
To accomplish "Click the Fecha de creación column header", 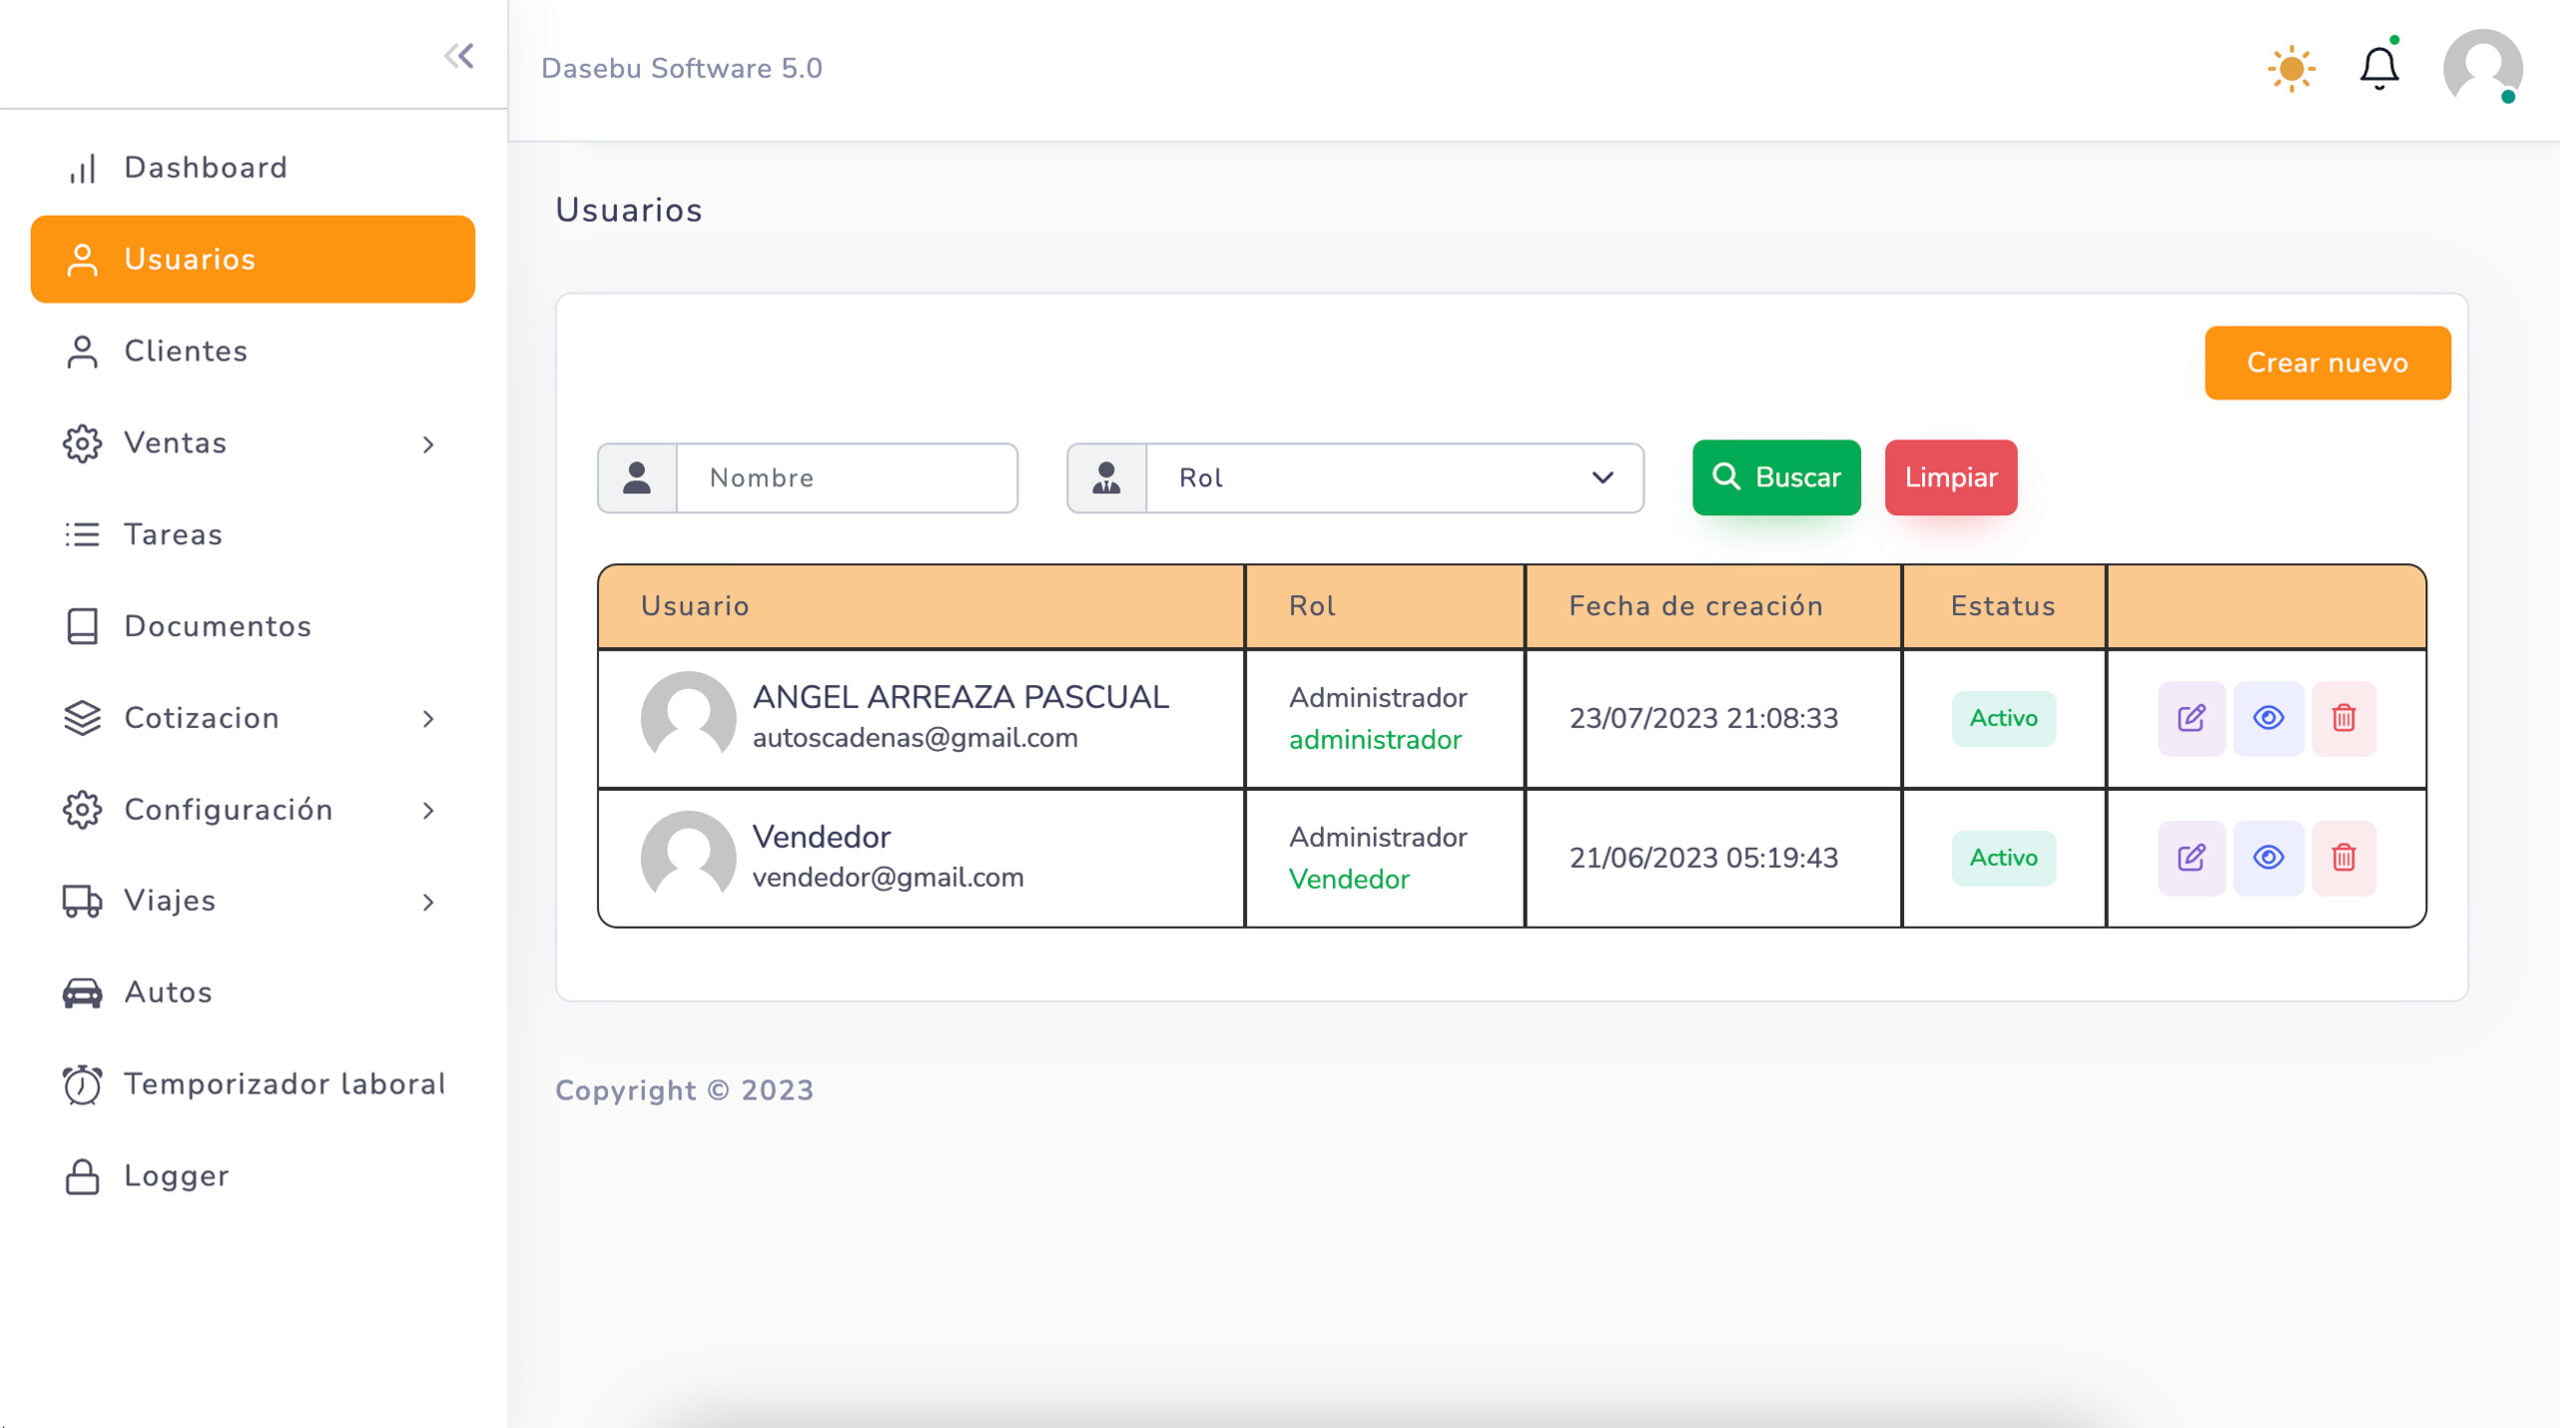I will (1713, 606).
